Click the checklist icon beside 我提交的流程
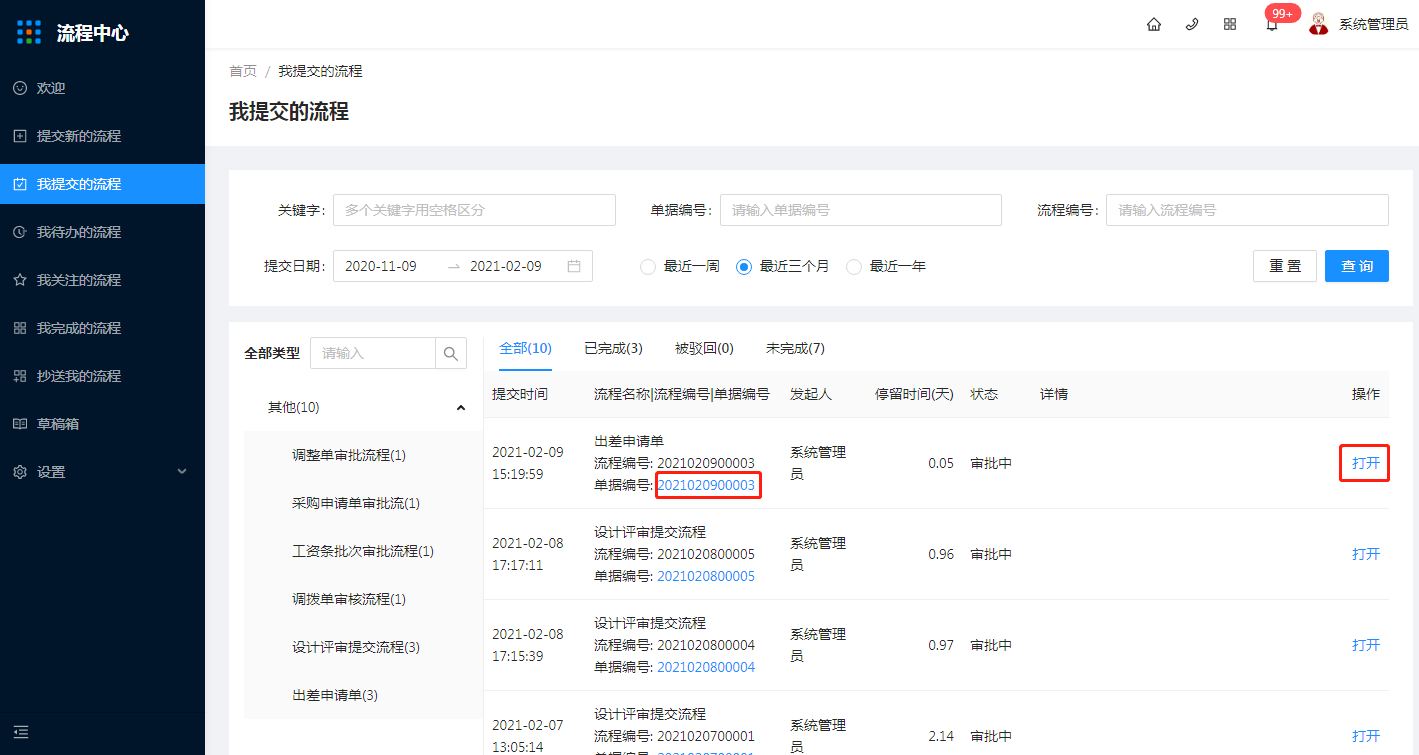This screenshot has height=755, width=1419. 20,184
